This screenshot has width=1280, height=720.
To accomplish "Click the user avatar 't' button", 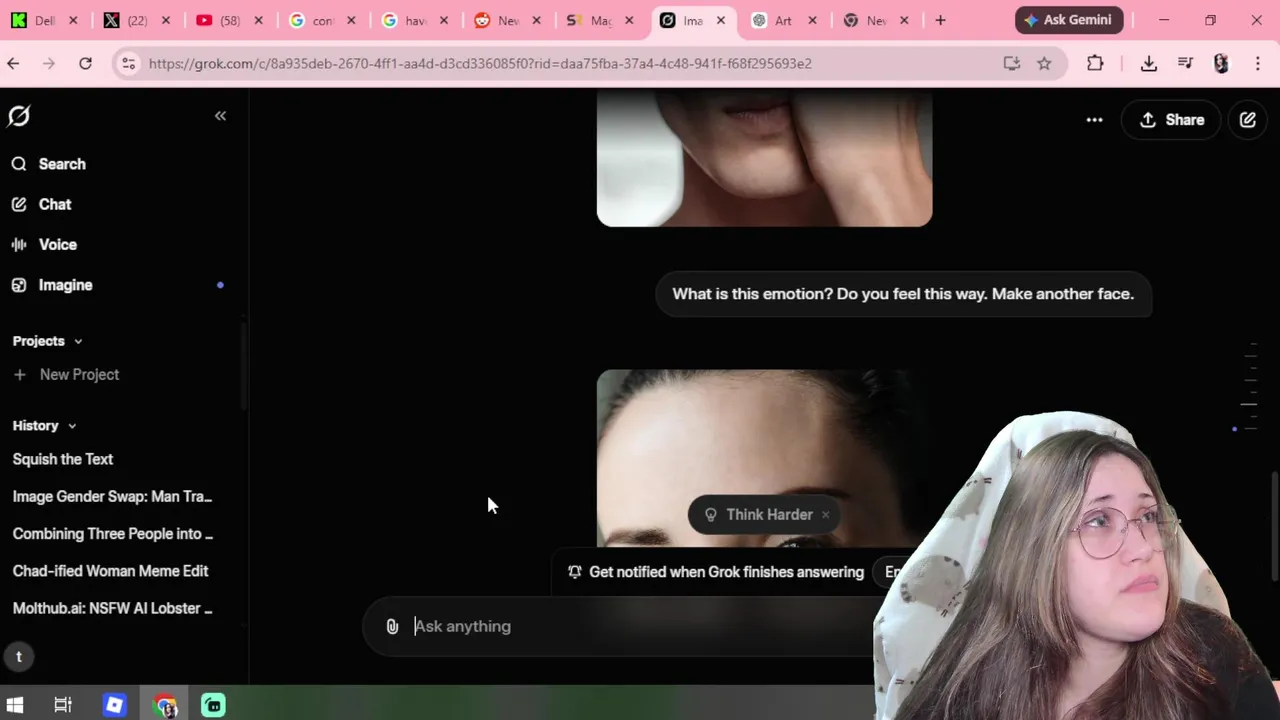I will 19,657.
